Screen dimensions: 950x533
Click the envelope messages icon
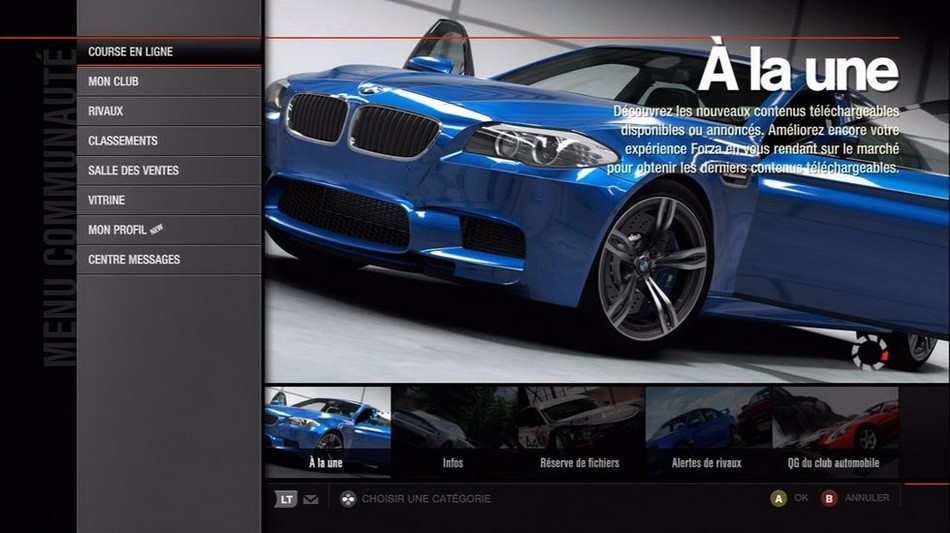[311, 500]
